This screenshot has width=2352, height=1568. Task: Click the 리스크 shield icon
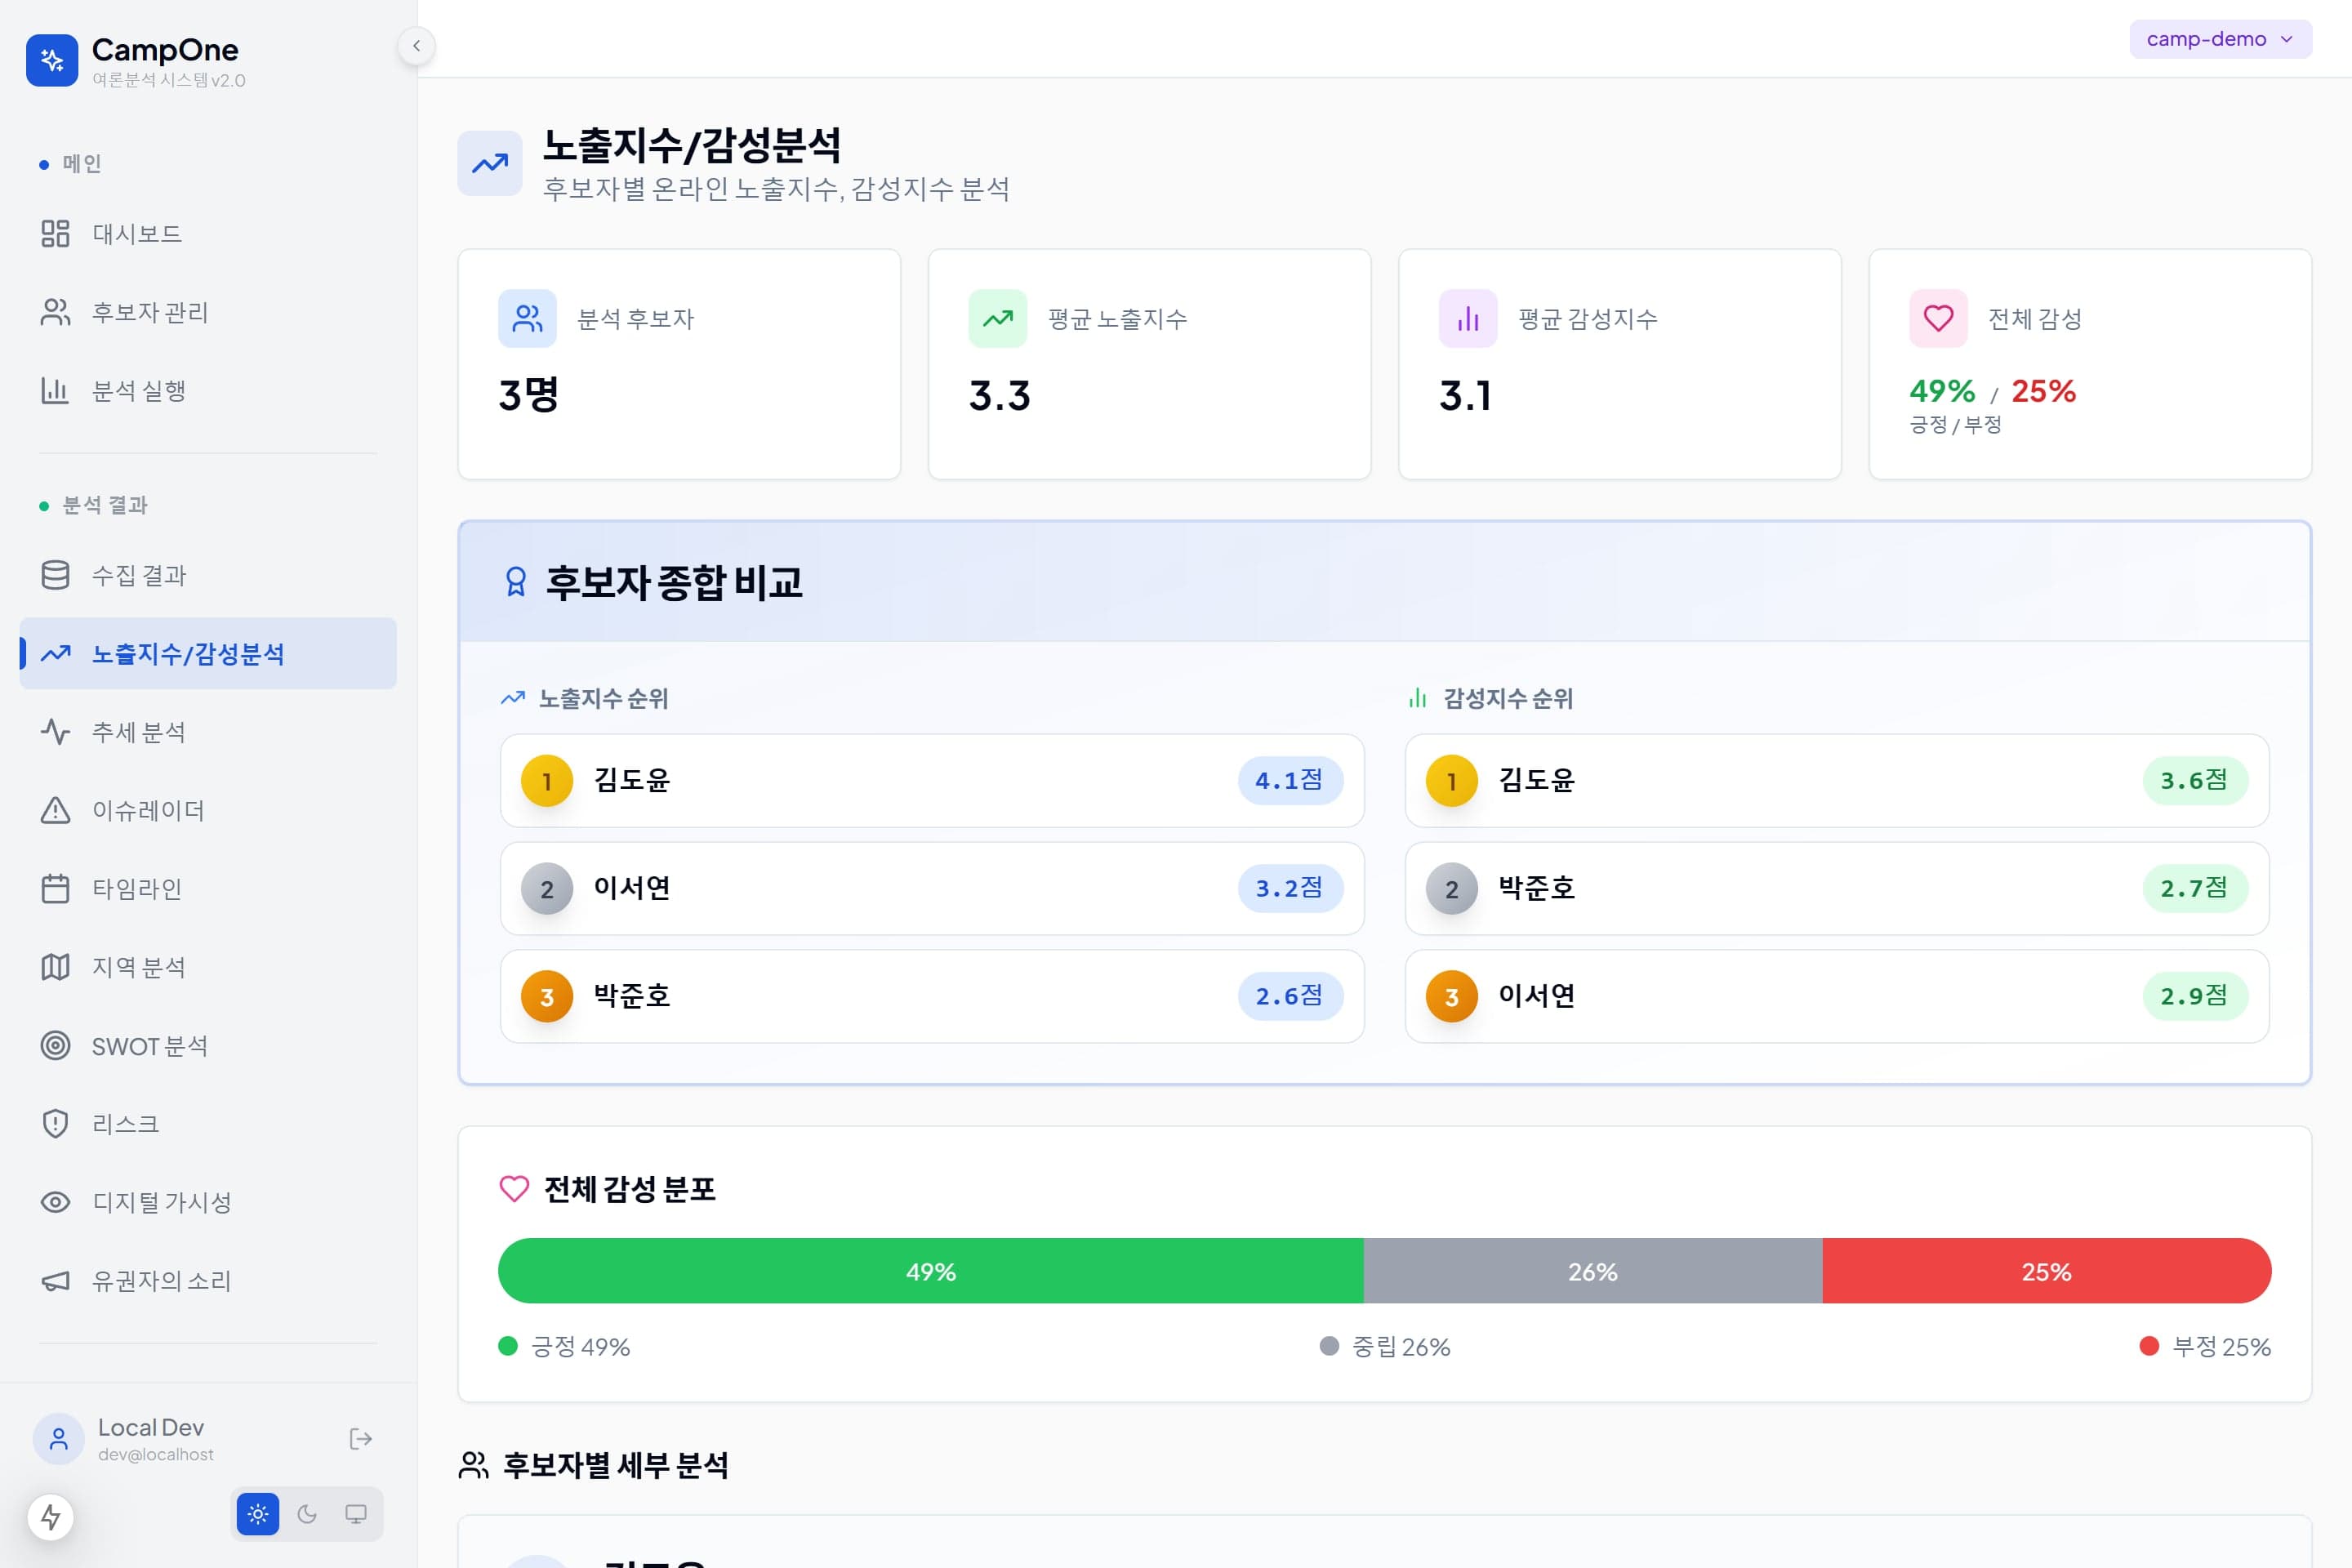tap(55, 1124)
